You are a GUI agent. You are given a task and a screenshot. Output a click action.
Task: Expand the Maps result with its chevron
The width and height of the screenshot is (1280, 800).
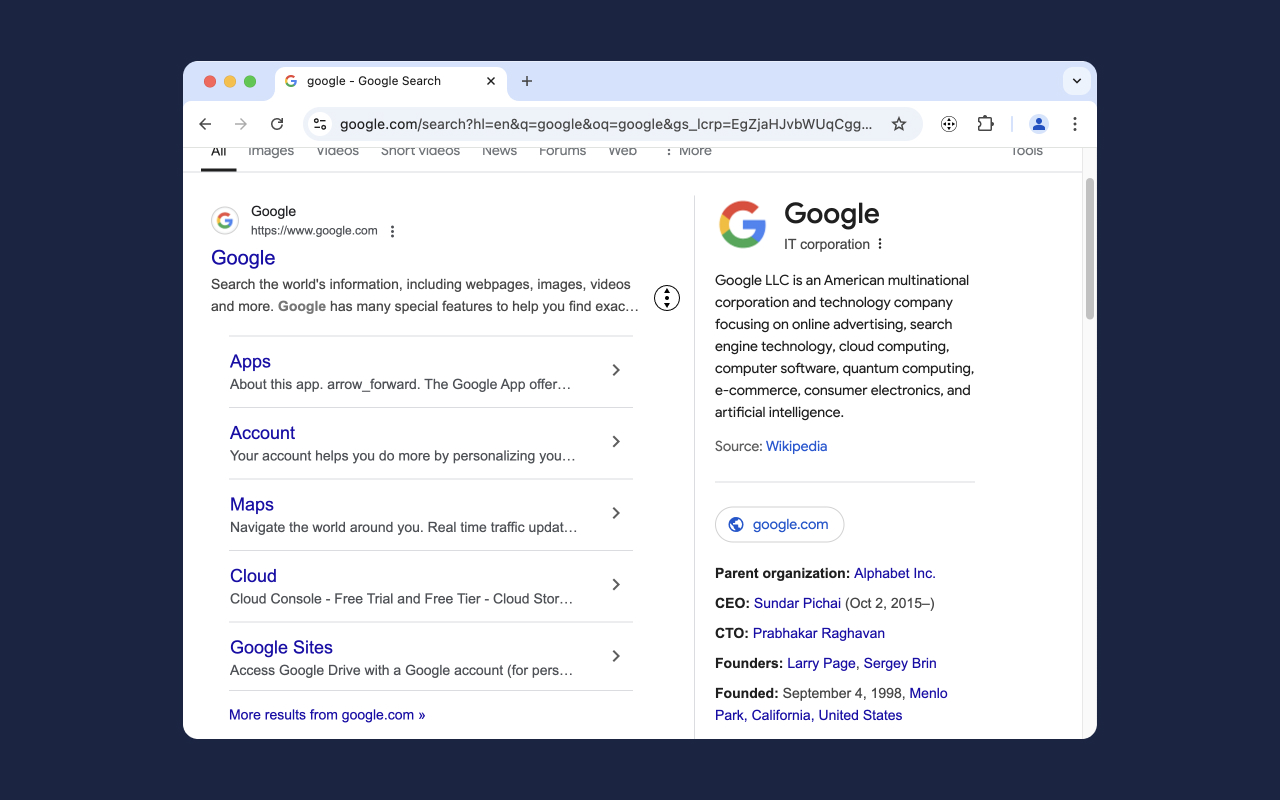point(616,513)
